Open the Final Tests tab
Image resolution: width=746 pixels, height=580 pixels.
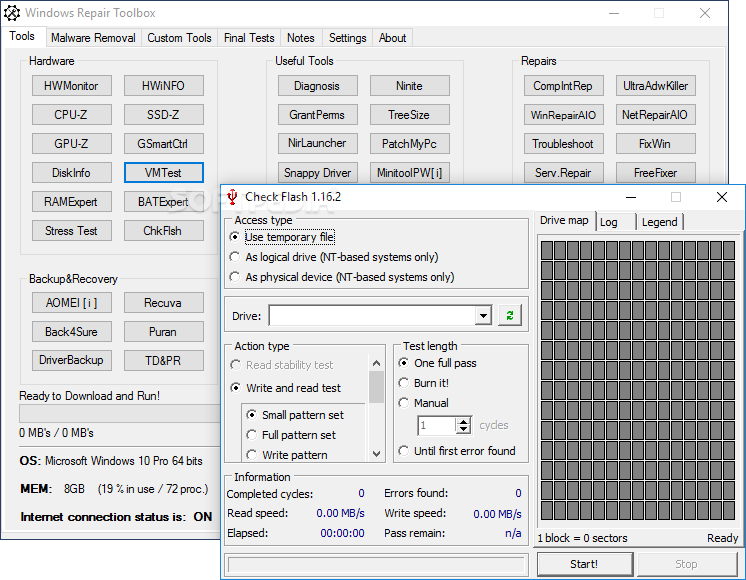pyautogui.click(x=249, y=38)
